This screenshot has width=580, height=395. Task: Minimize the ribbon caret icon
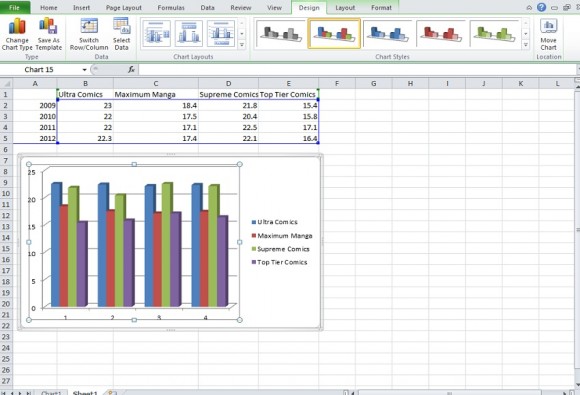[529, 7]
